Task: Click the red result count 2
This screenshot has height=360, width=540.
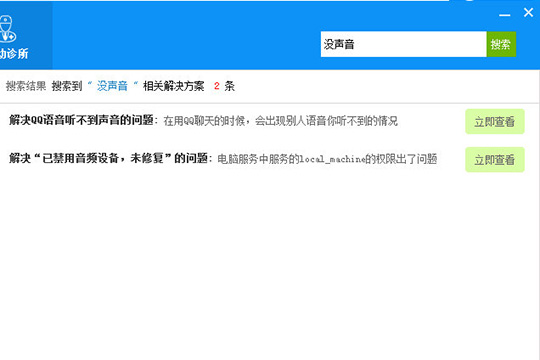Action: pos(217,86)
